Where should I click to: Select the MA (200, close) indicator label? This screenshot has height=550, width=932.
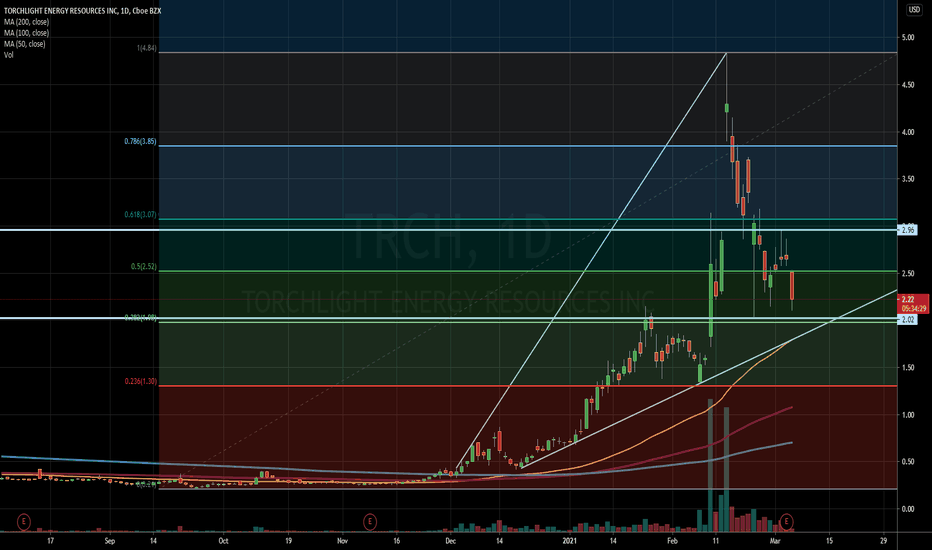point(26,22)
